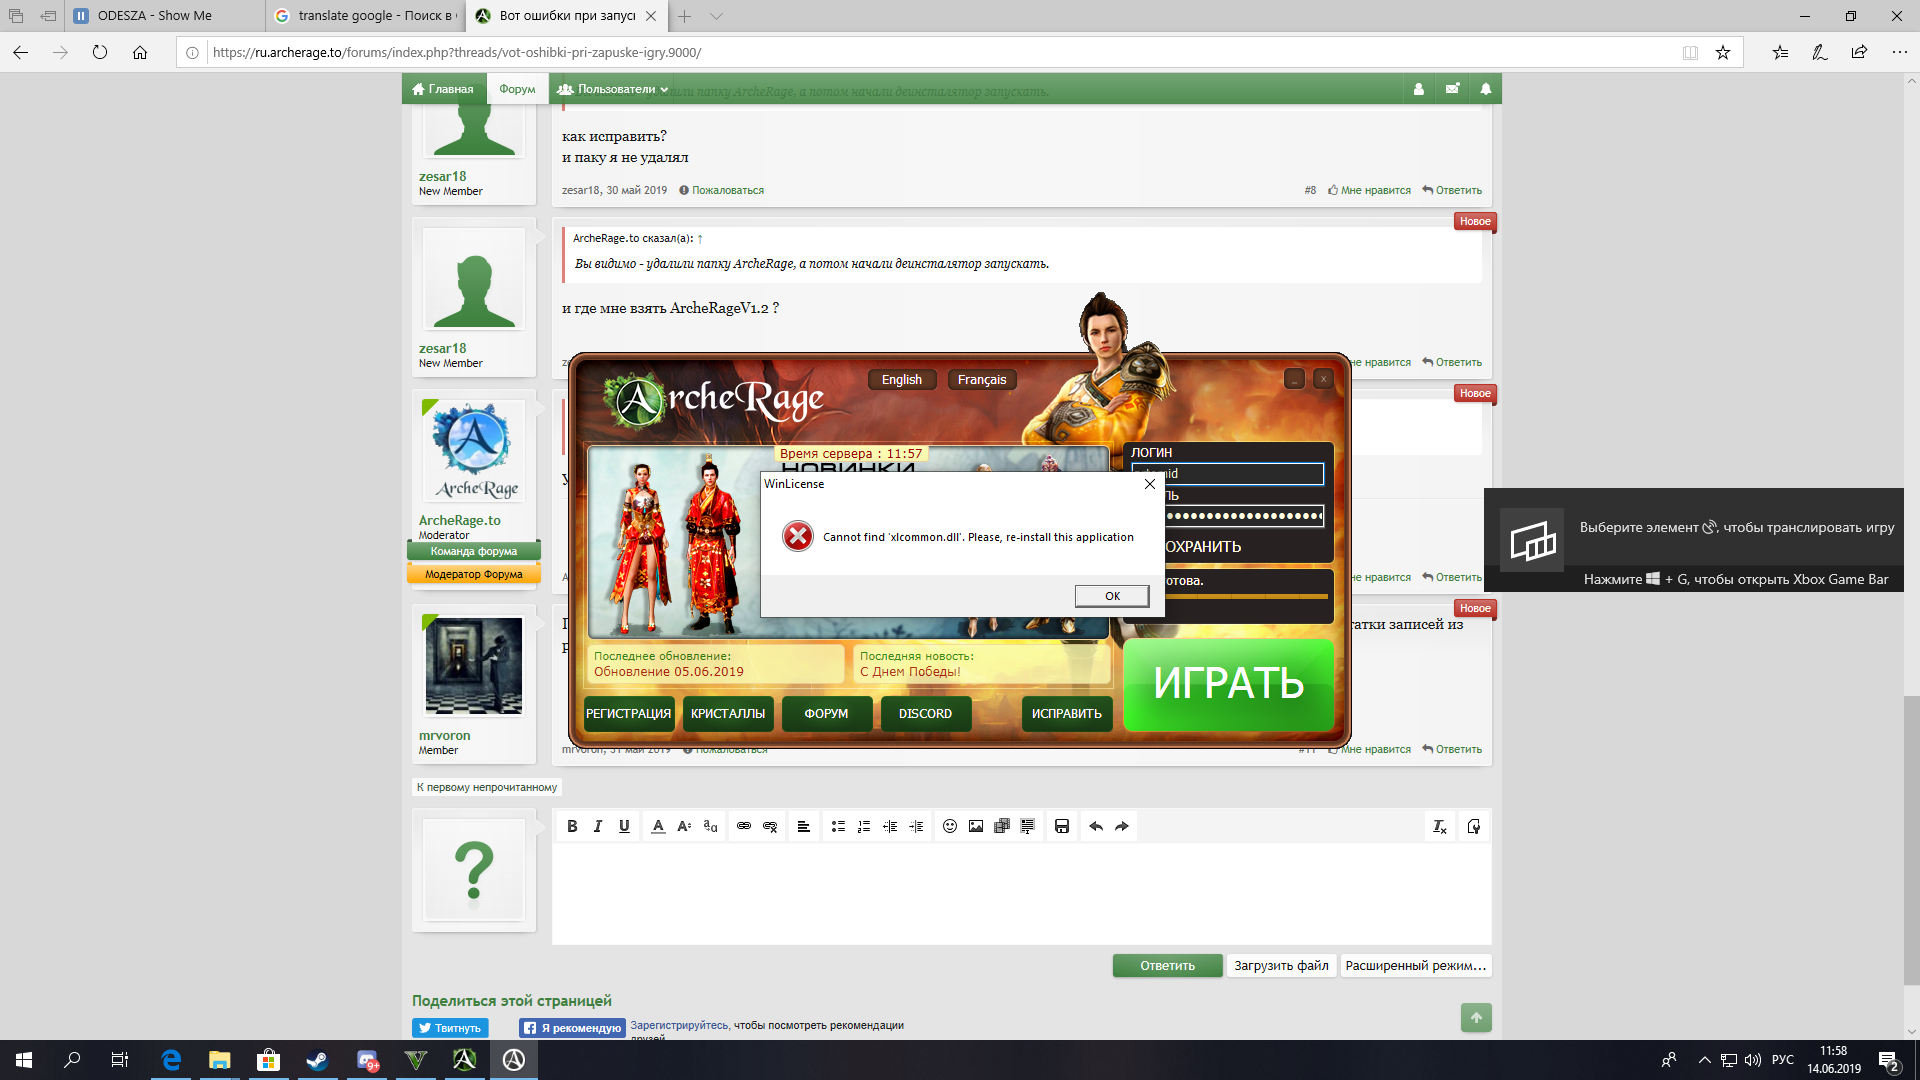Insert bulleted list in editor
The image size is (1920, 1080).
838,826
